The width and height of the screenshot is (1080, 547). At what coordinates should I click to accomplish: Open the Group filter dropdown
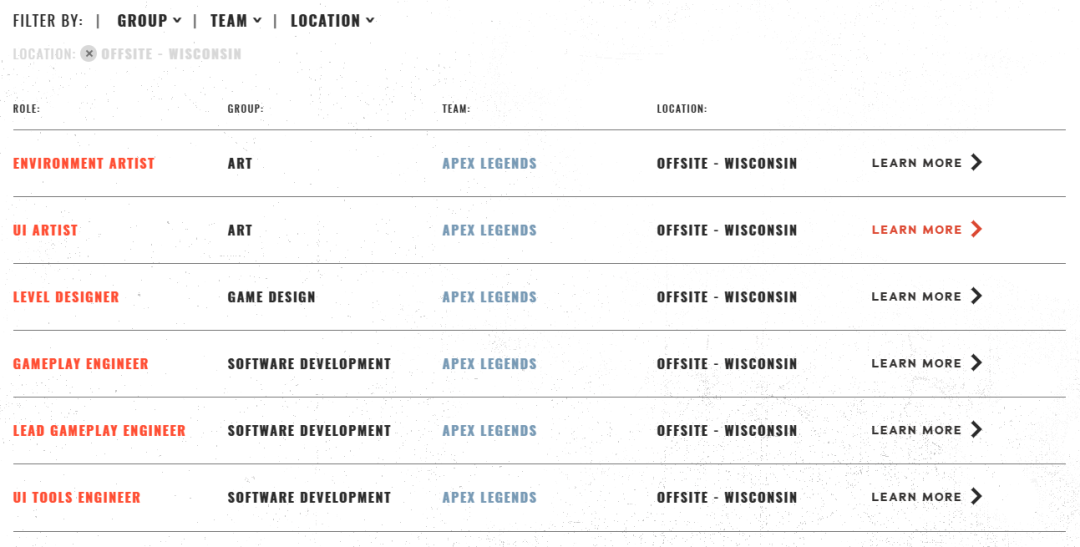click(149, 21)
